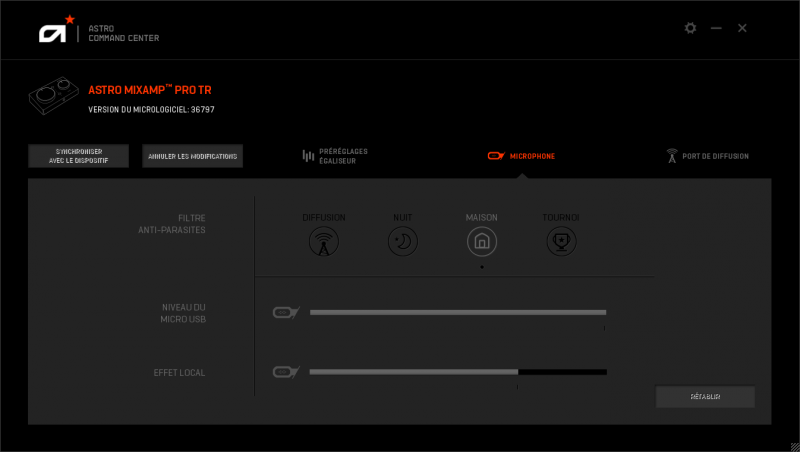The image size is (800, 452).
Task: Click the equalizer bars icon
Action: [x=308, y=156]
